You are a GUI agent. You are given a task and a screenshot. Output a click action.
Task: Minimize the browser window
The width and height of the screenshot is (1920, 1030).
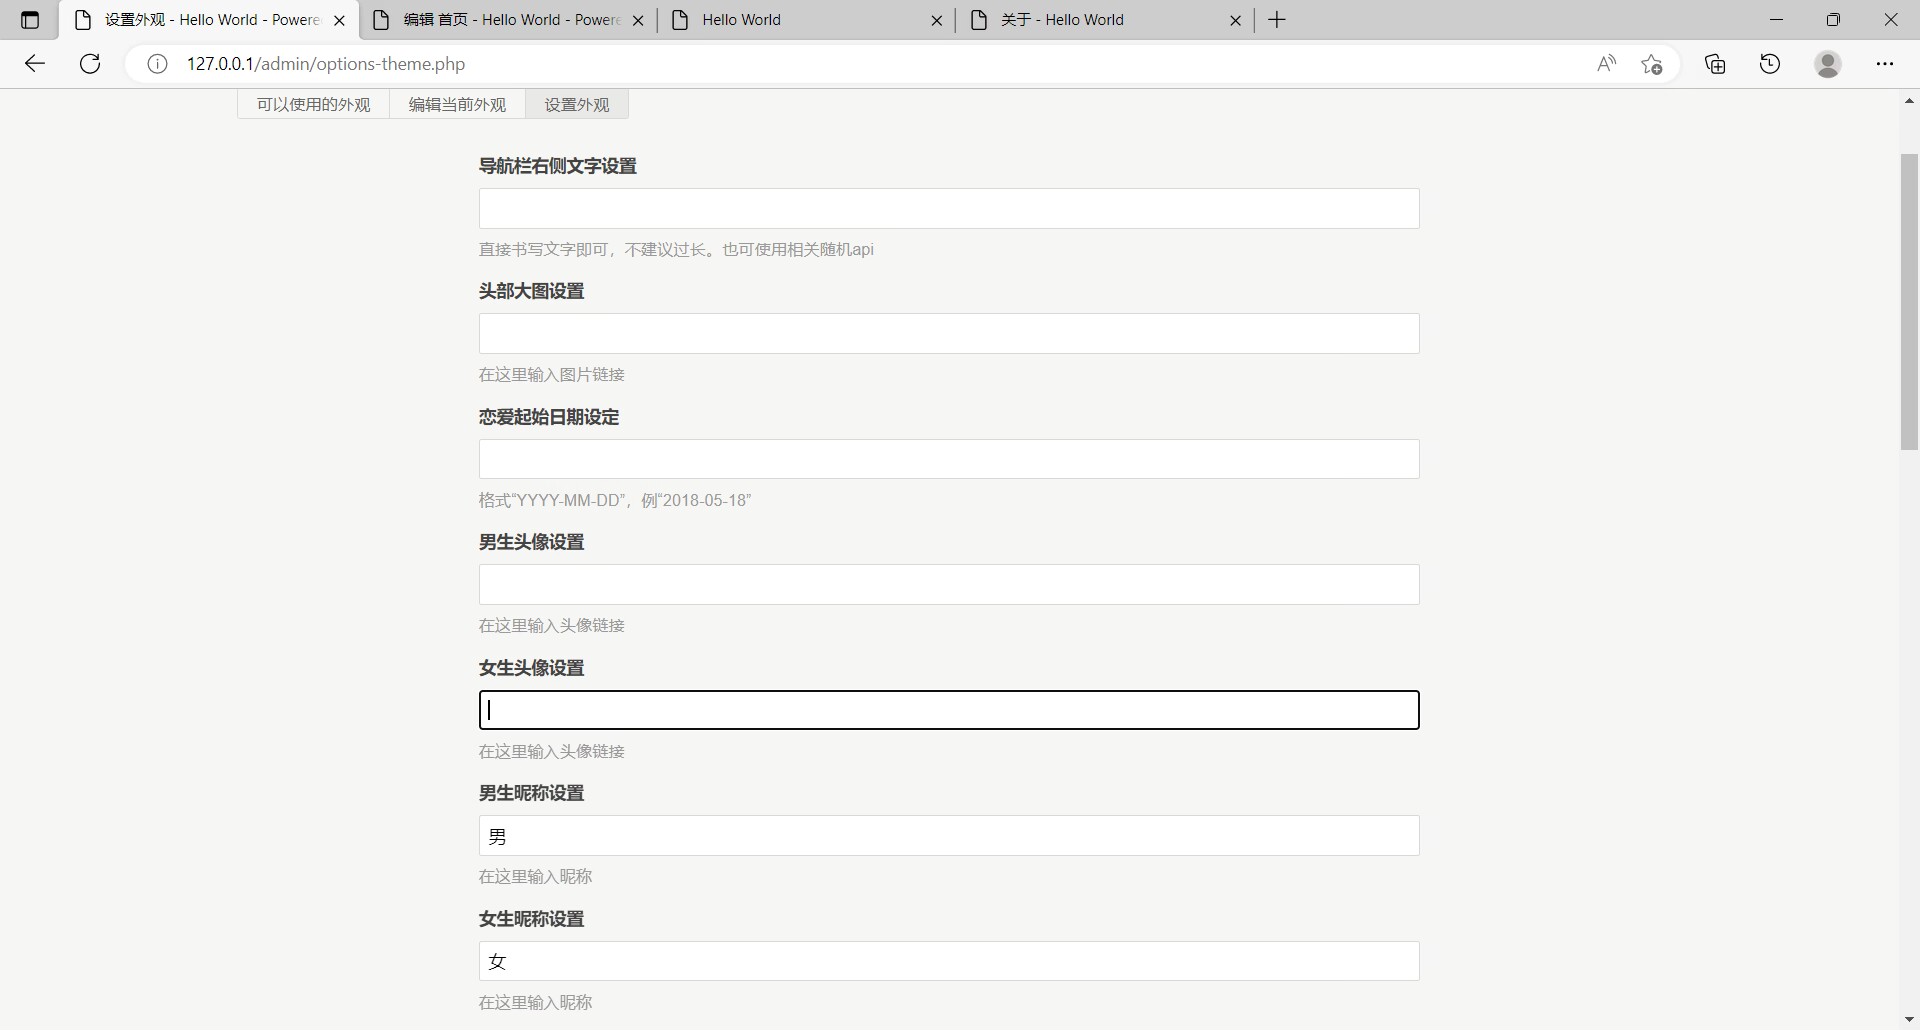click(x=1776, y=20)
